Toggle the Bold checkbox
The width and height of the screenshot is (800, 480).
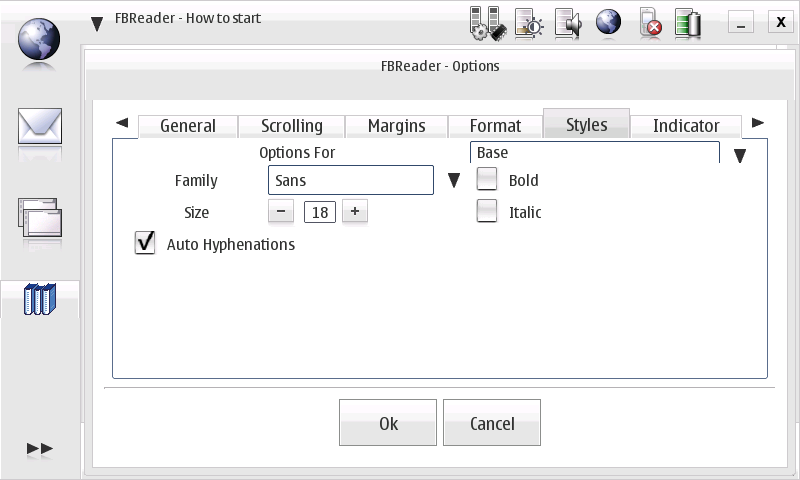tap(487, 180)
